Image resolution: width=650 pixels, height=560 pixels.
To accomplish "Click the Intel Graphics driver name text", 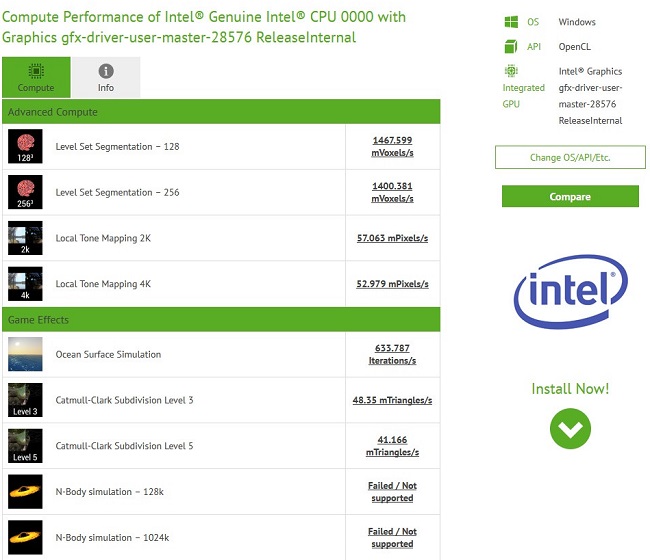I will [590, 96].
